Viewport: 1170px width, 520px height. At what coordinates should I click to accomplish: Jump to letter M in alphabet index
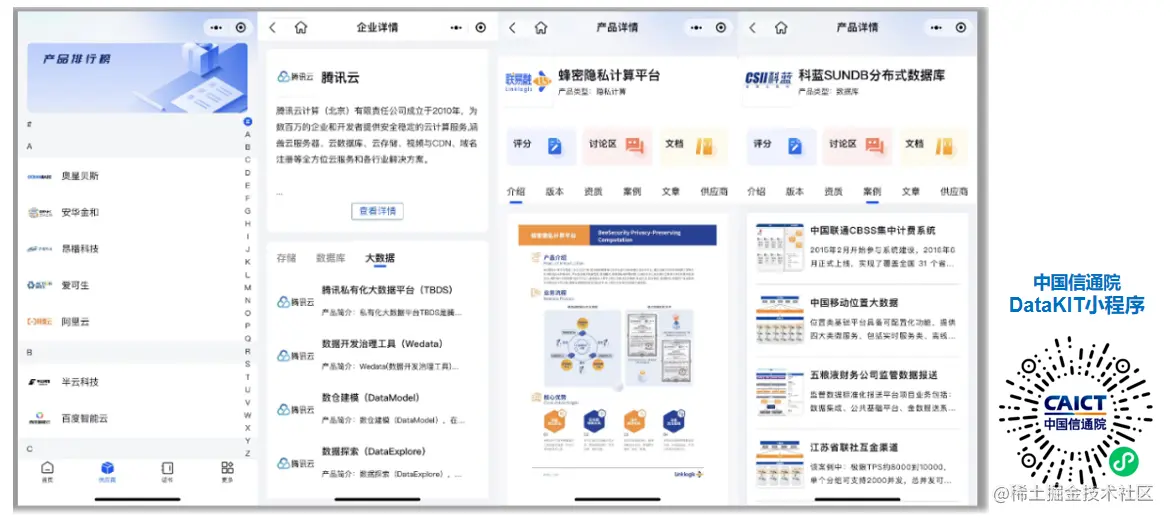pos(248,288)
